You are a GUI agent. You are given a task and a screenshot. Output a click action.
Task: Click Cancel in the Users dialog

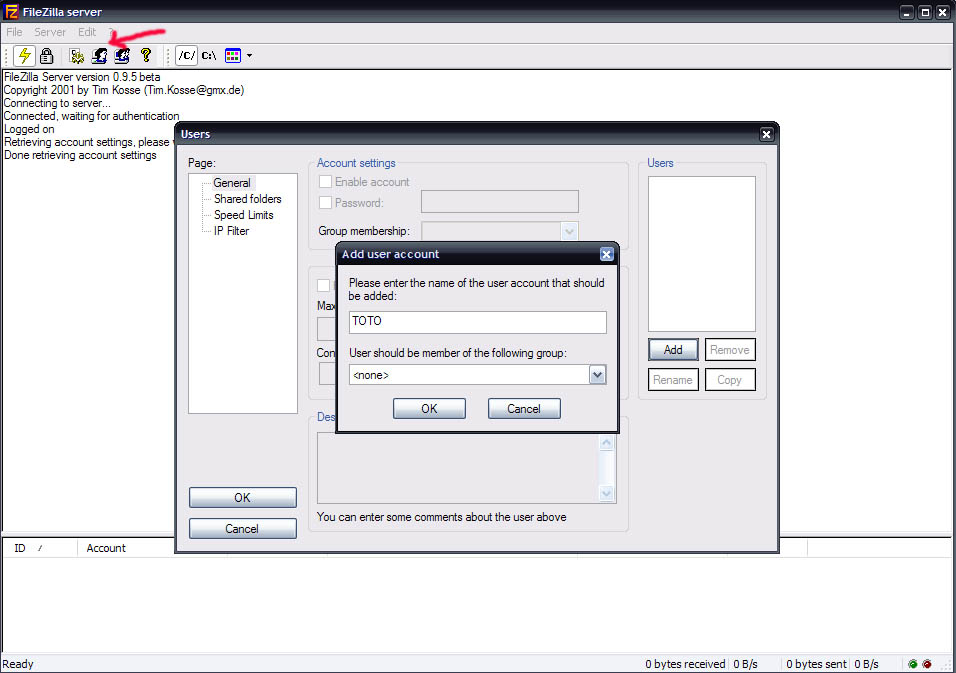pos(243,529)
